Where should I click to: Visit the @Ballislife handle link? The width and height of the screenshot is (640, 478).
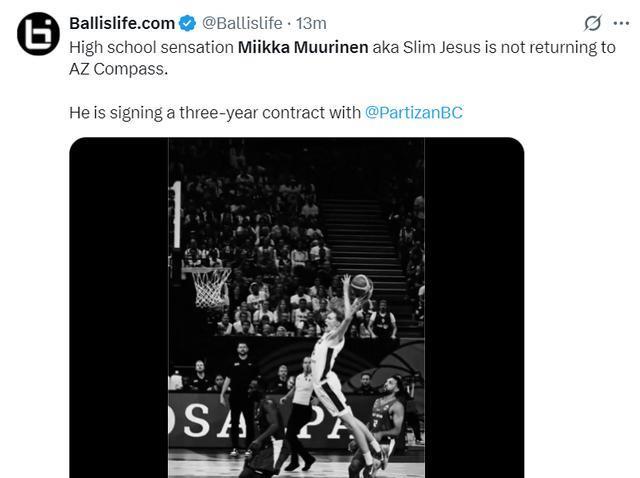[243, 23]
